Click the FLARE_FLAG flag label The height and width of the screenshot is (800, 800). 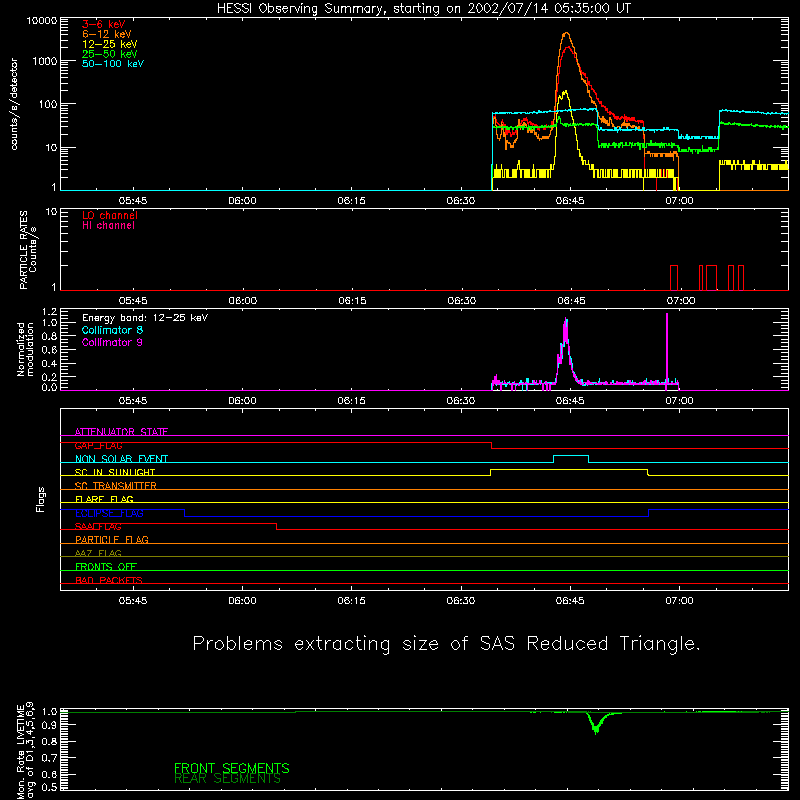[x=104, y=499]
